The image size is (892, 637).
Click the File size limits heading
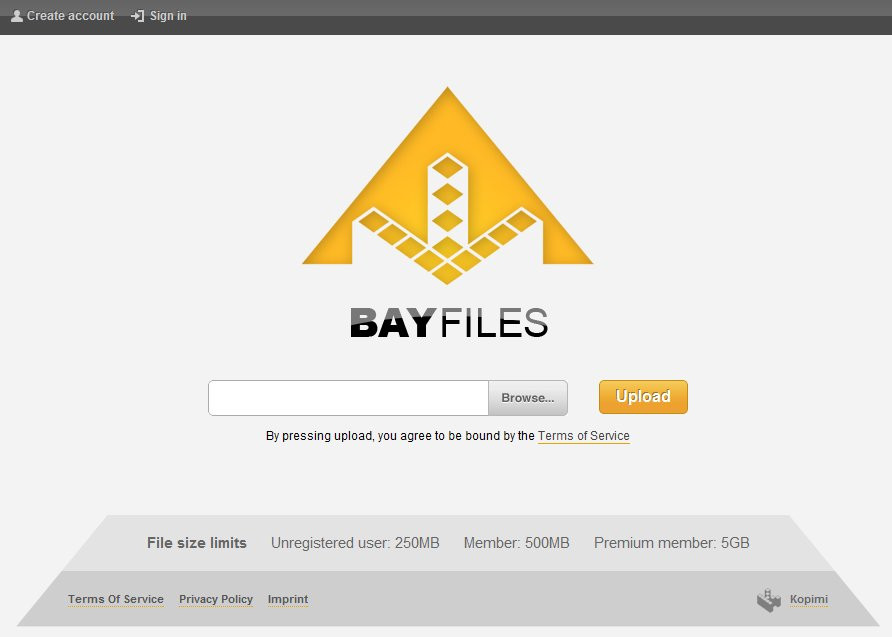[196, 542]
